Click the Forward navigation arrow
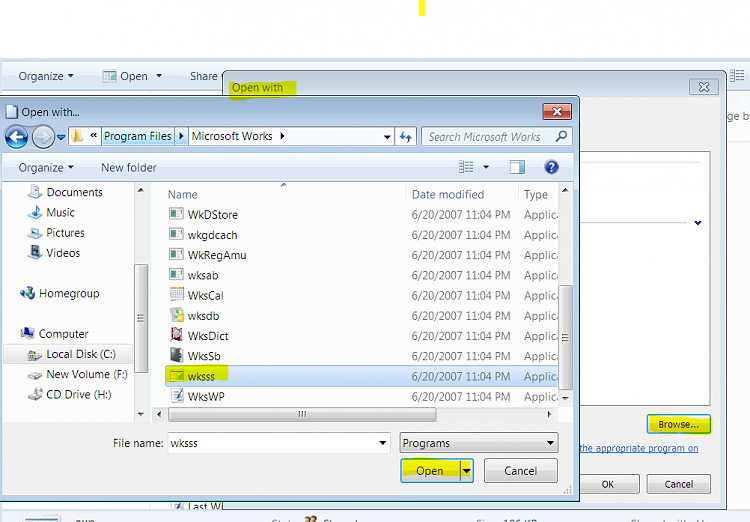This screenshot has height=522, width=750. coord(43,137)
